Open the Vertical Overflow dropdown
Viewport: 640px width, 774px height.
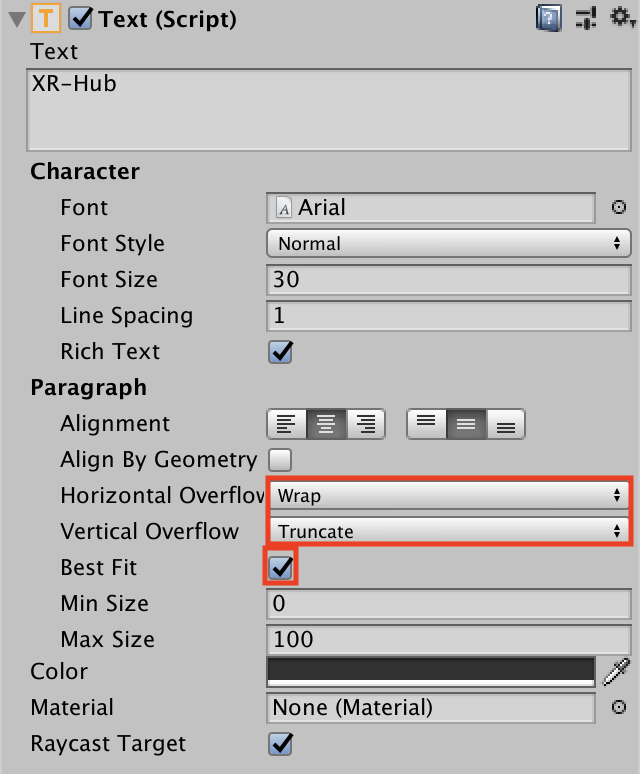point(448,531)
